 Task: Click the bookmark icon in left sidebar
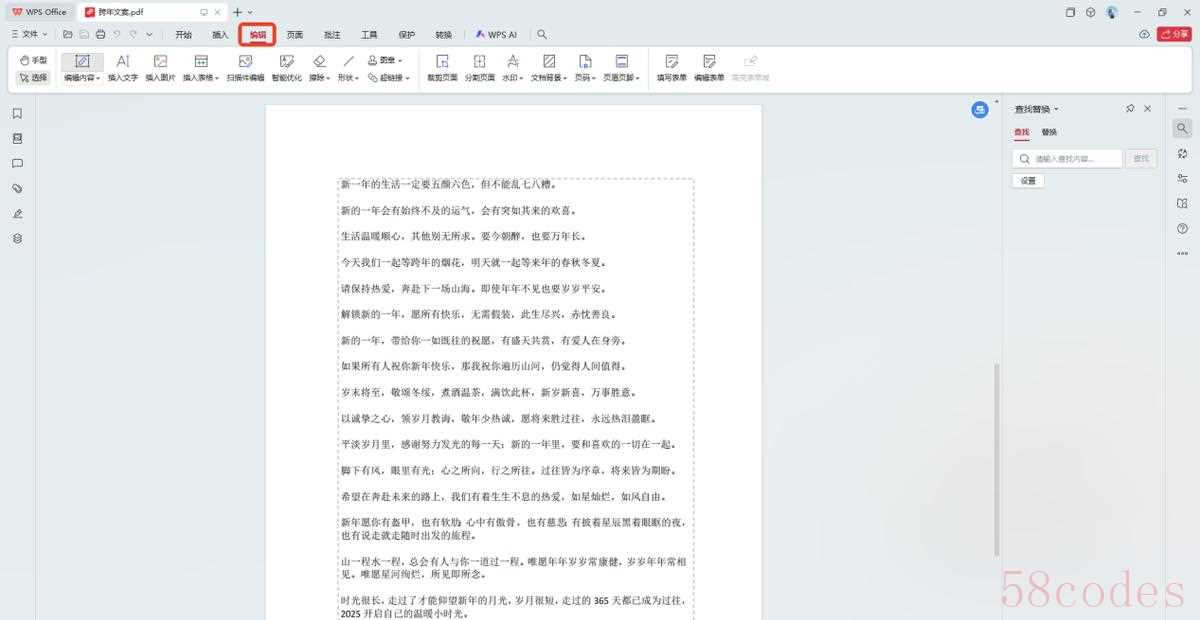coord(17,114)
